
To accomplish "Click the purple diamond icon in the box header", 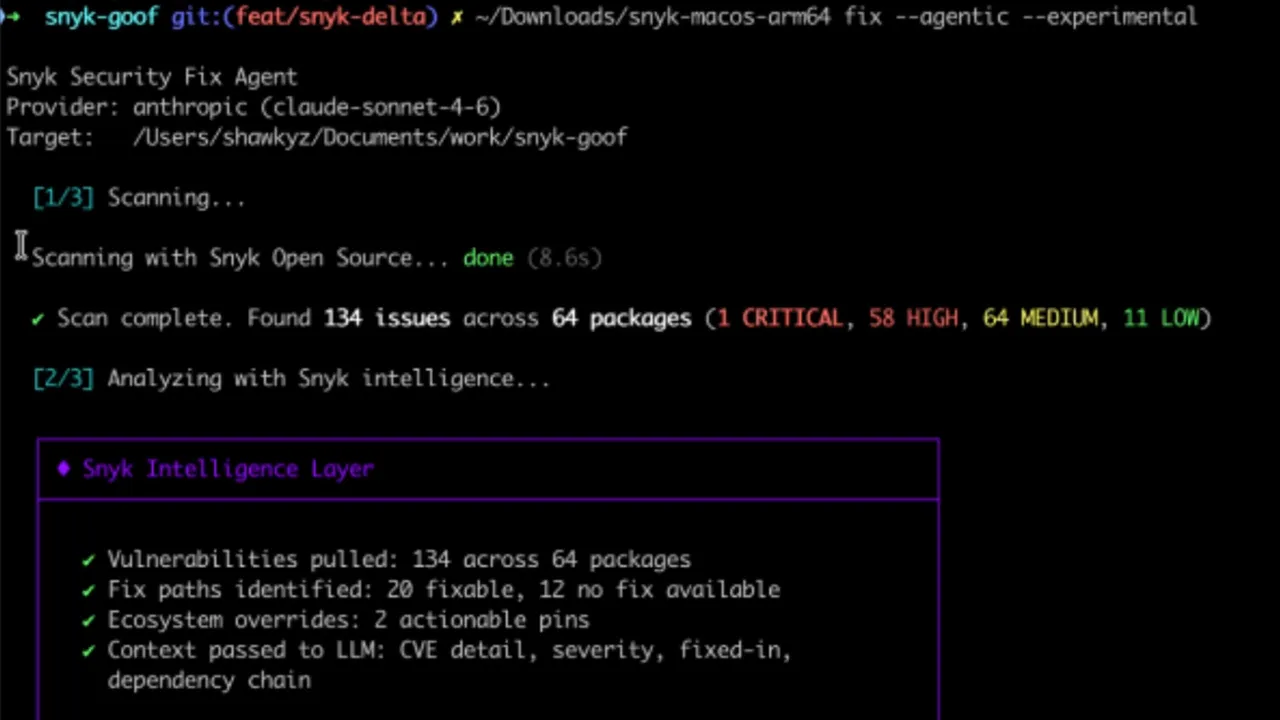I will pos(63,468).
